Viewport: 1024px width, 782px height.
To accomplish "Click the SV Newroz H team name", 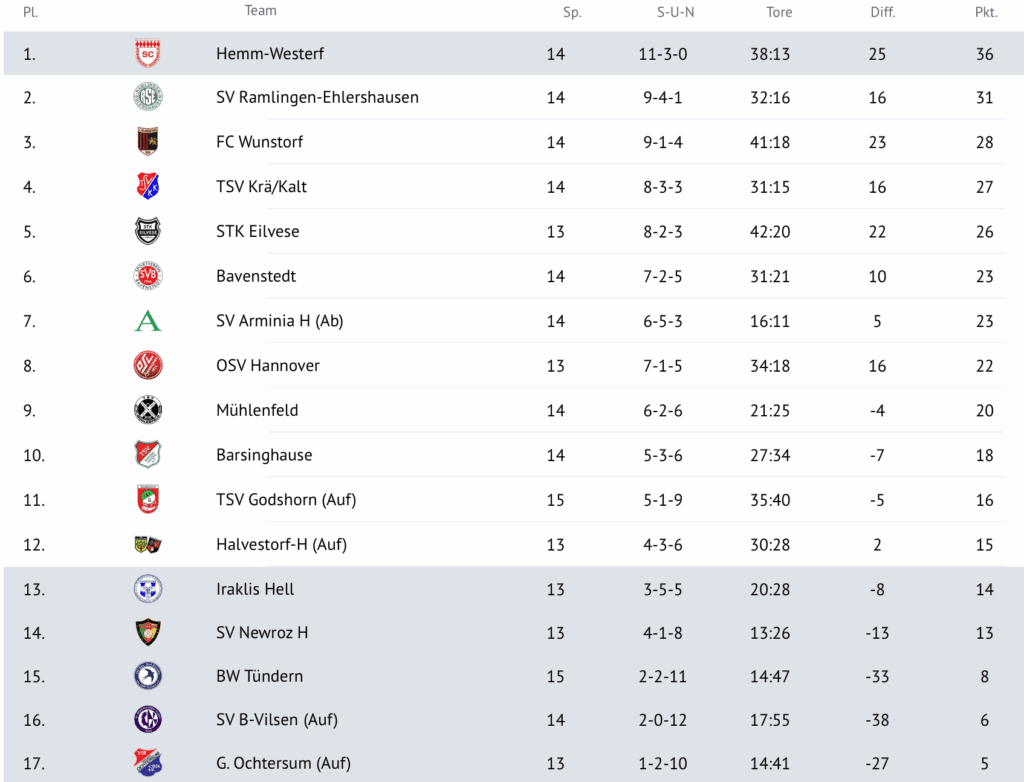I will [262, 633].
